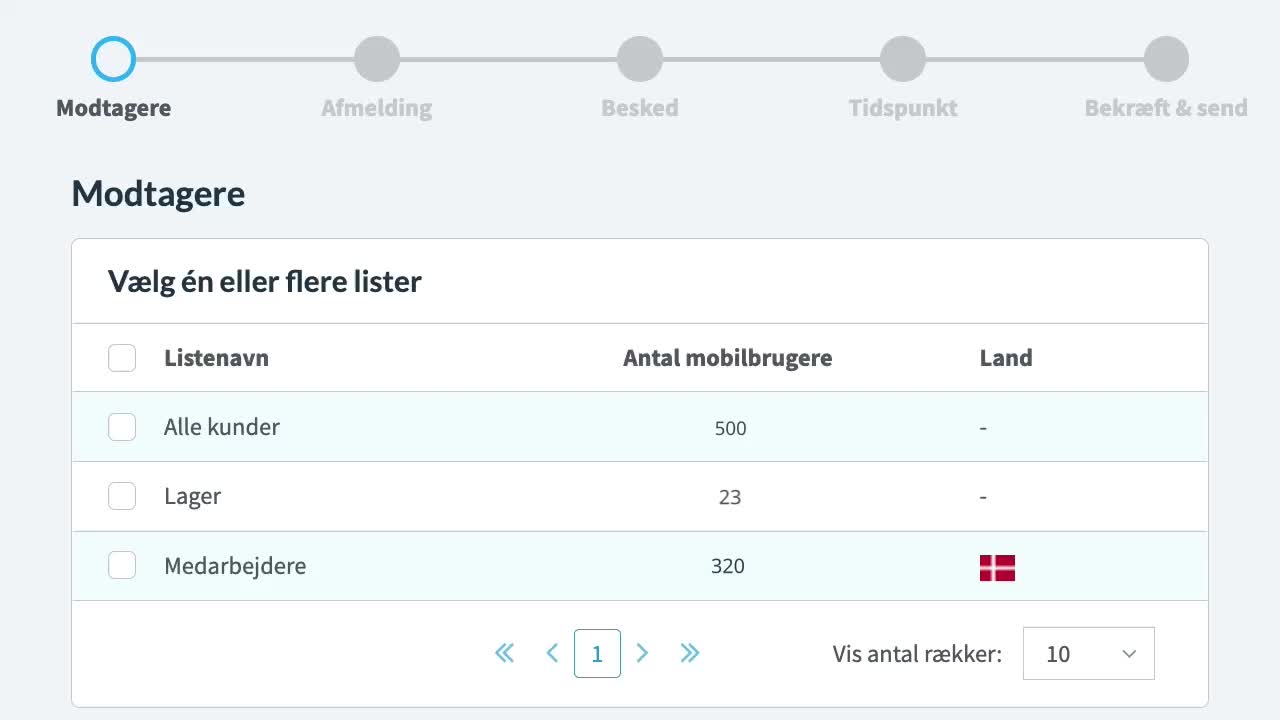The width and height of the screenshot is (1280, 720).
Task: Click the Land column header
Action: point(1006,358)
